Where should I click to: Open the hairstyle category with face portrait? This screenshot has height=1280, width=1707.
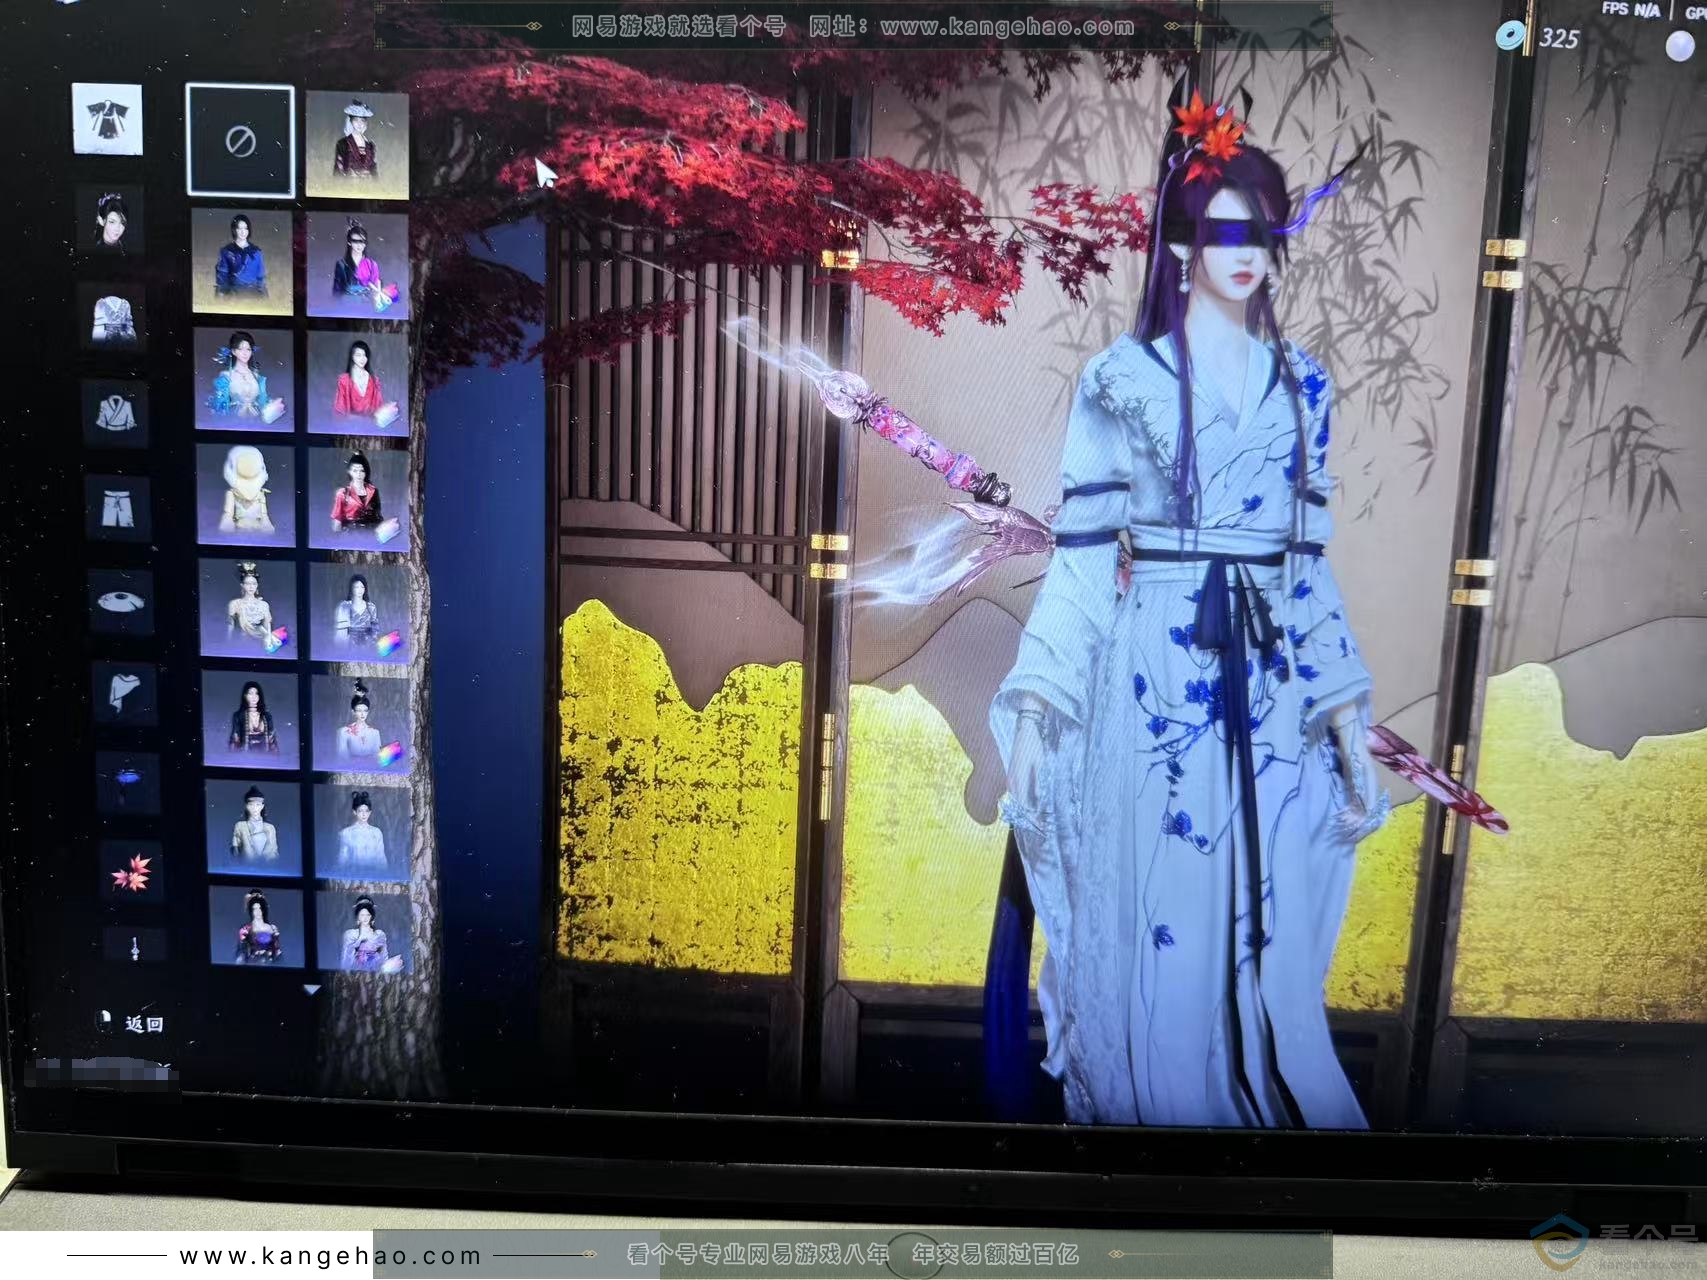click(111, 220)
